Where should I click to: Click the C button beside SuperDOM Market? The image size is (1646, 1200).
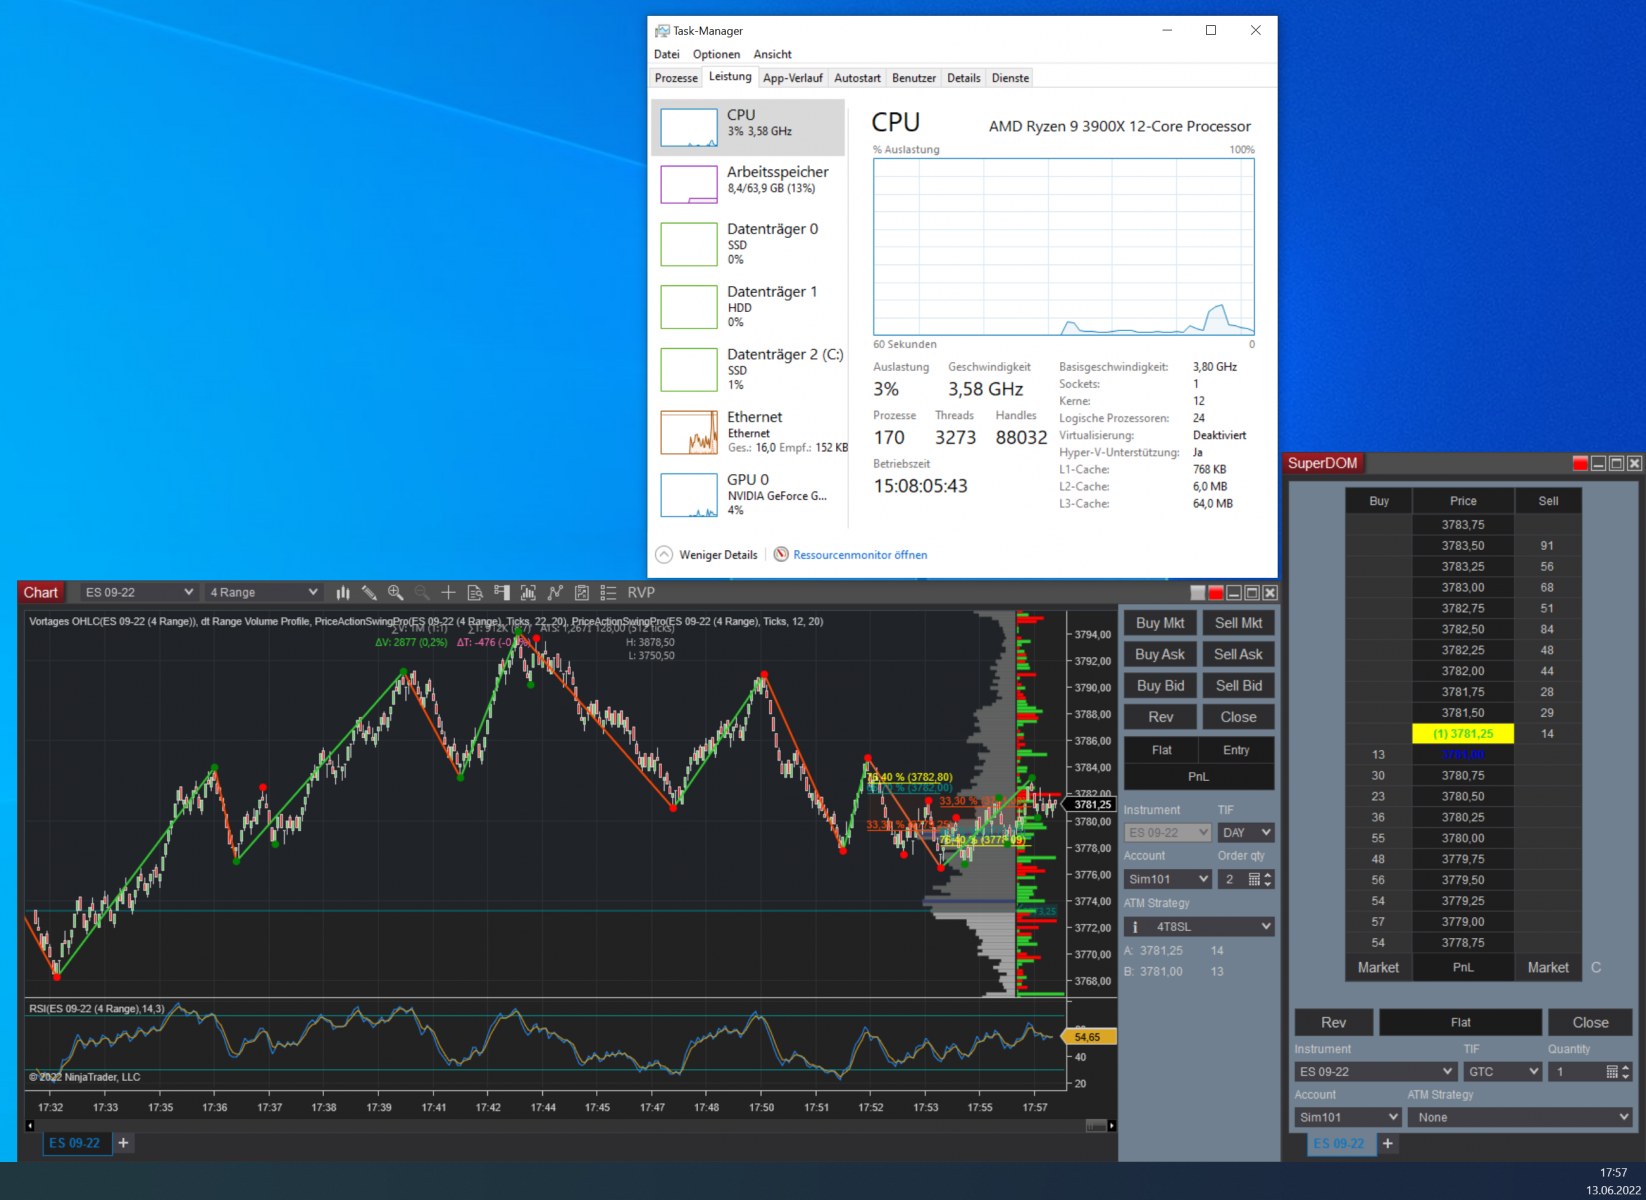click(1596, 968)
